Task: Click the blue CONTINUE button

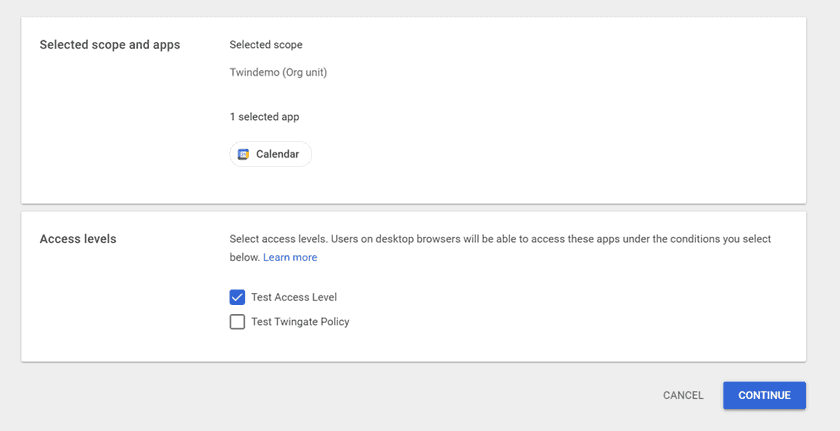Action: tap(764, 395)
